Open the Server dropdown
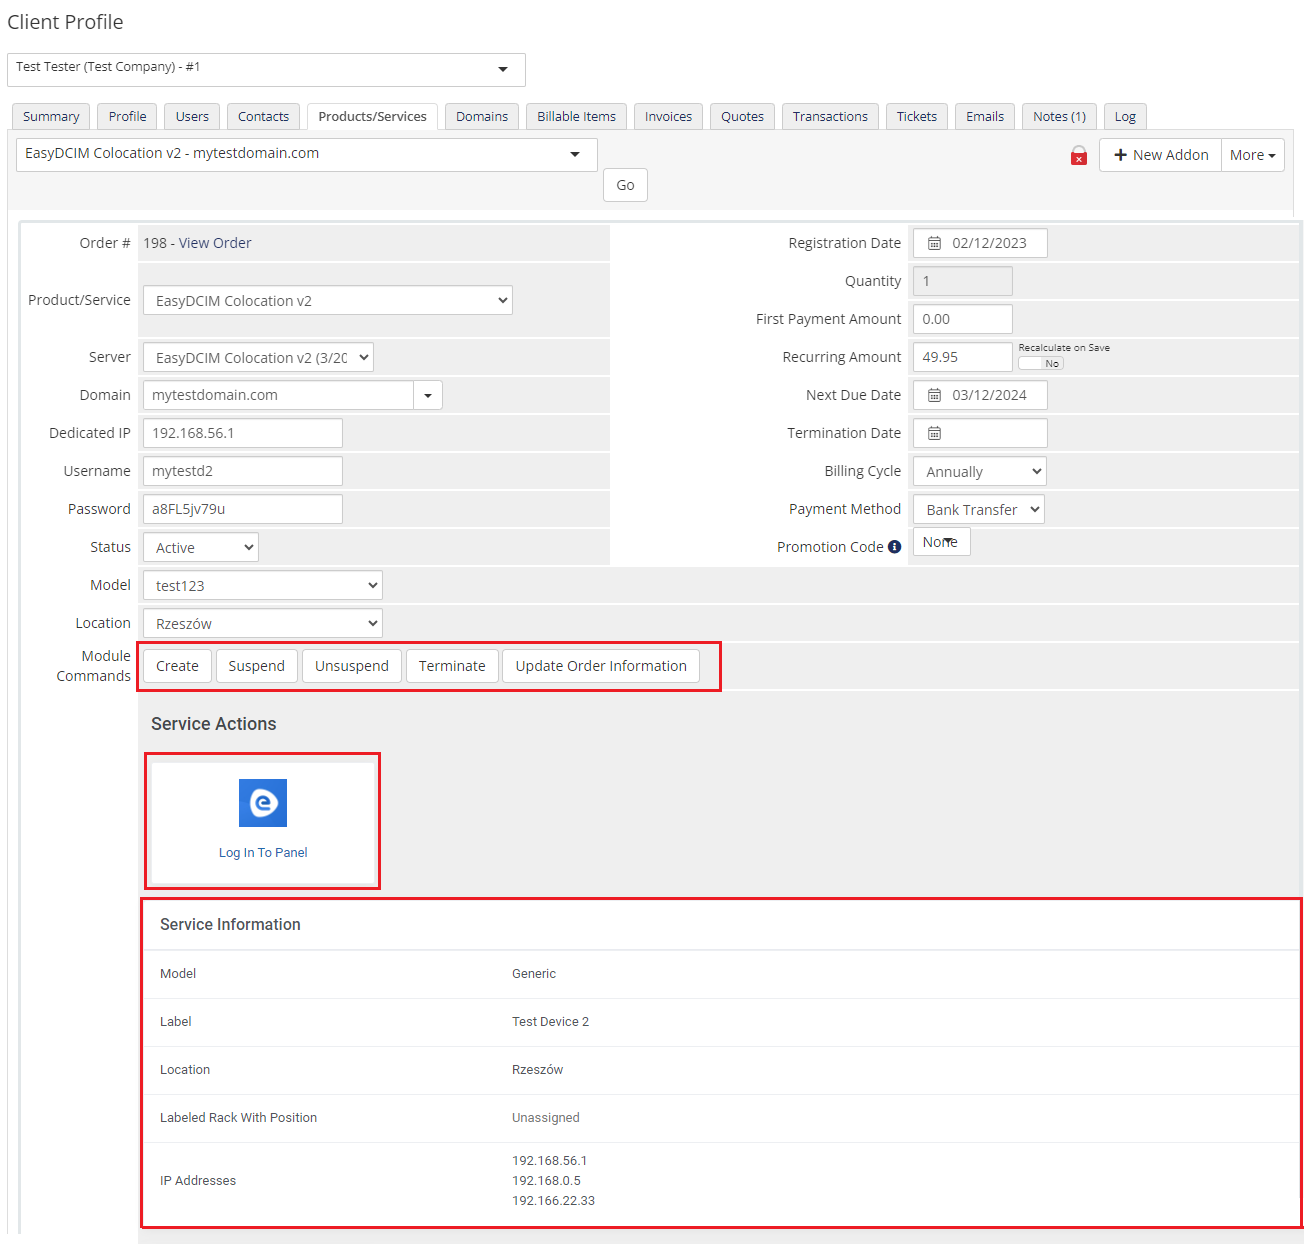 tap(258, 357)
